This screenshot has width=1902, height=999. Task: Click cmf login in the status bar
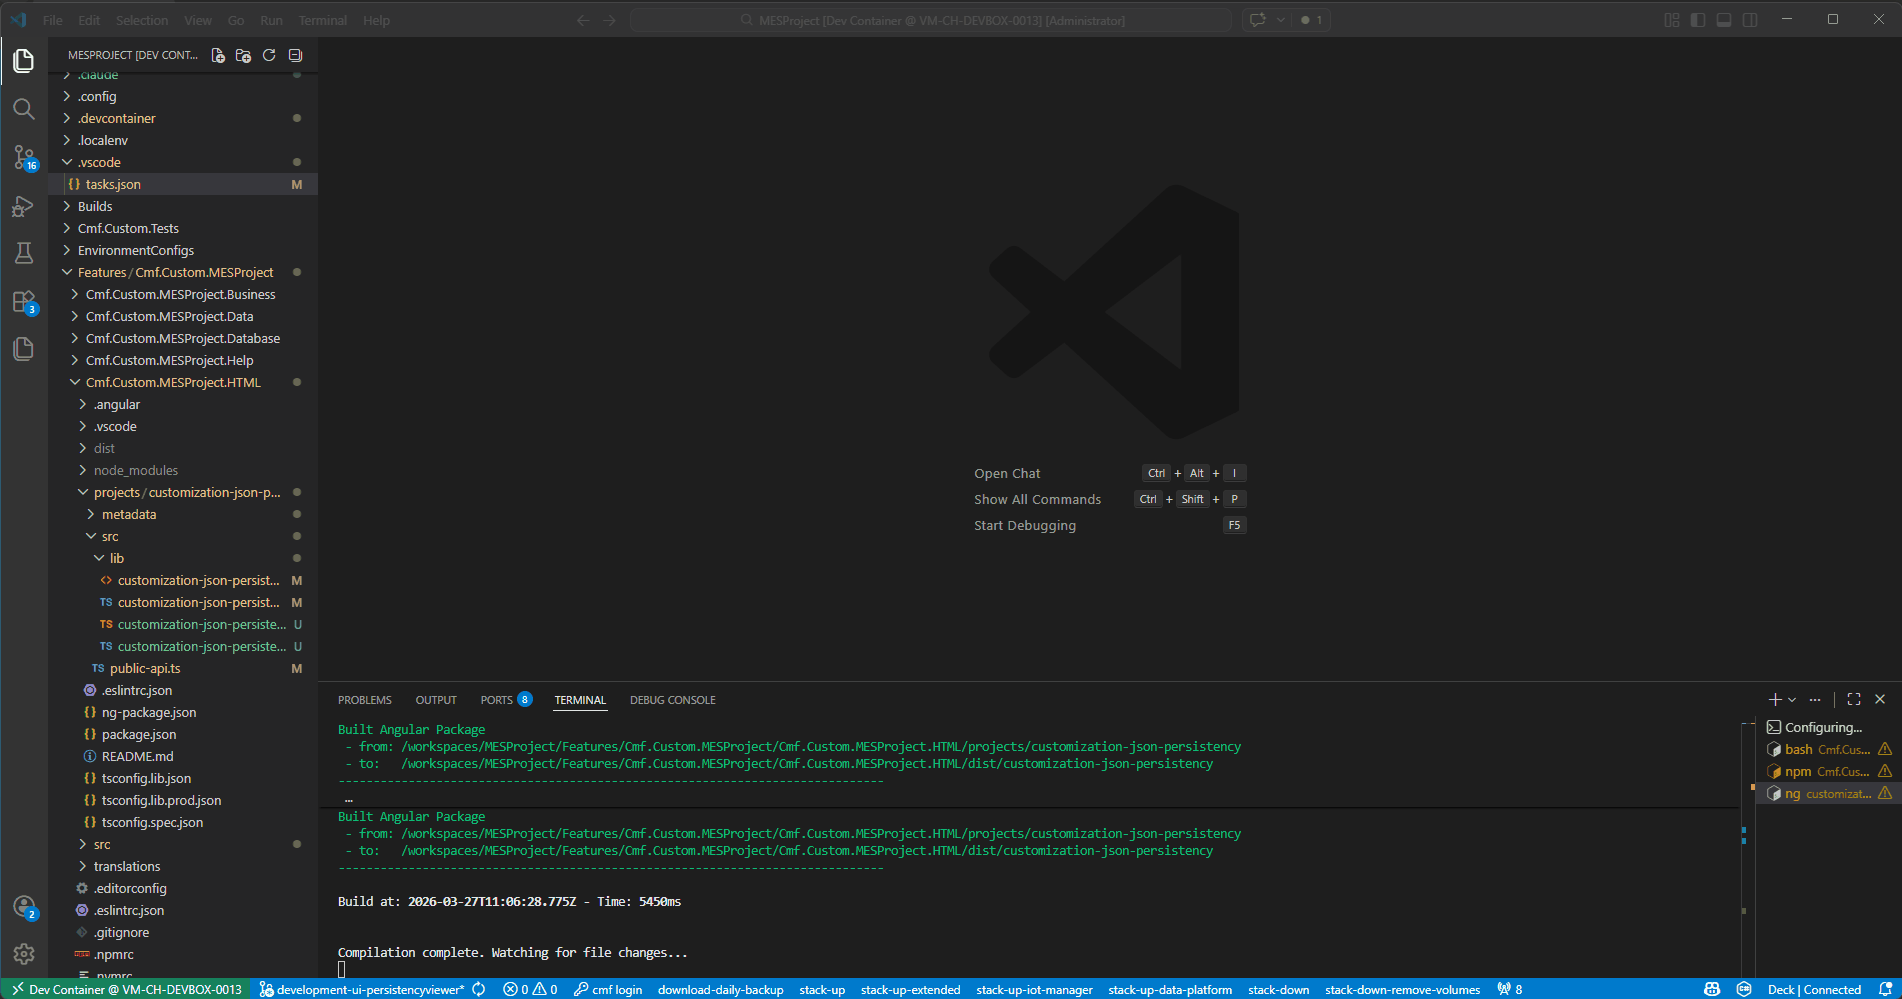(609, 989)
